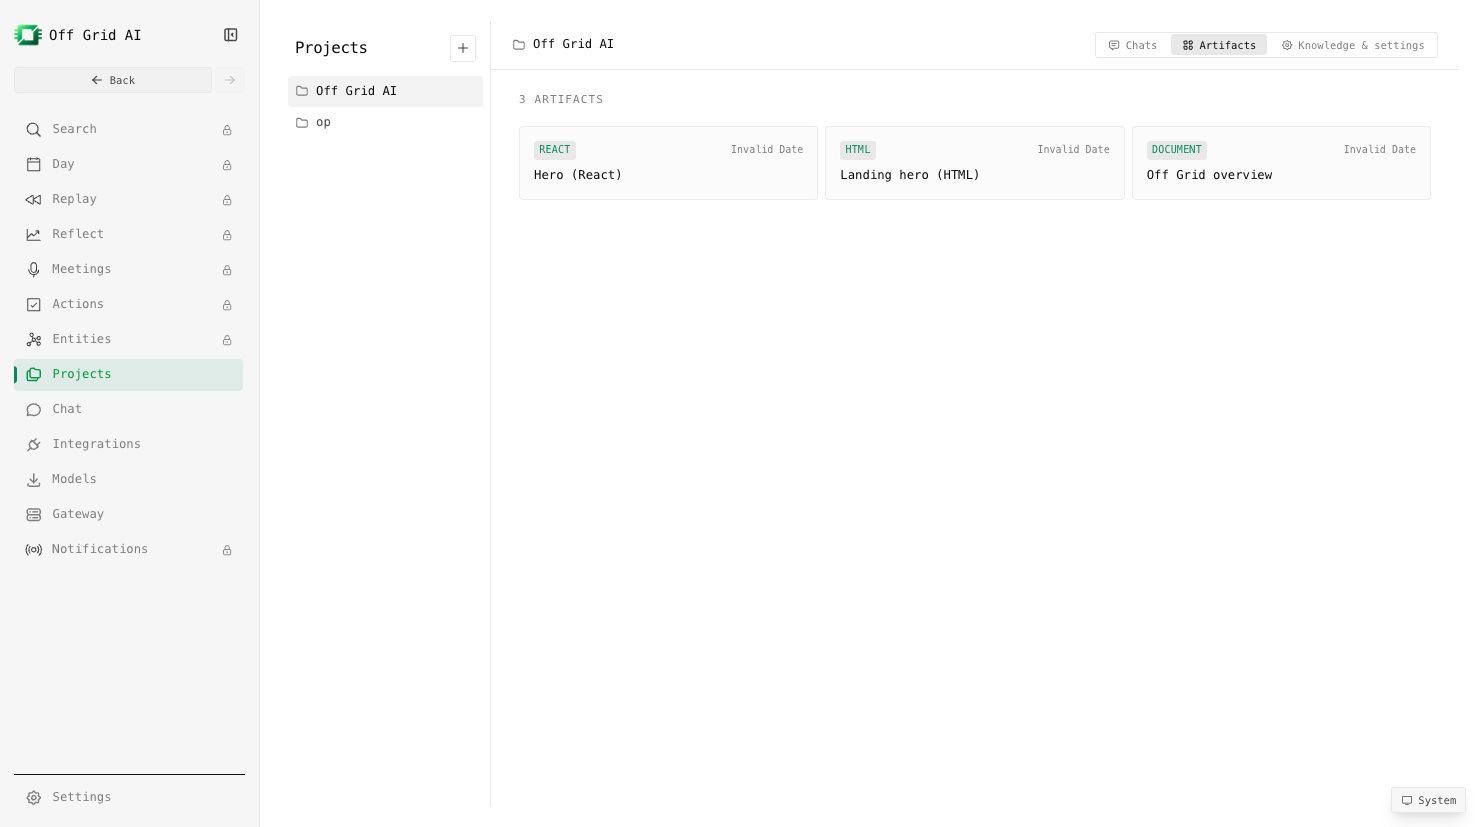1480x827 pixels.
Task: Click the System theme button
Action: [x=1428, y=800]
